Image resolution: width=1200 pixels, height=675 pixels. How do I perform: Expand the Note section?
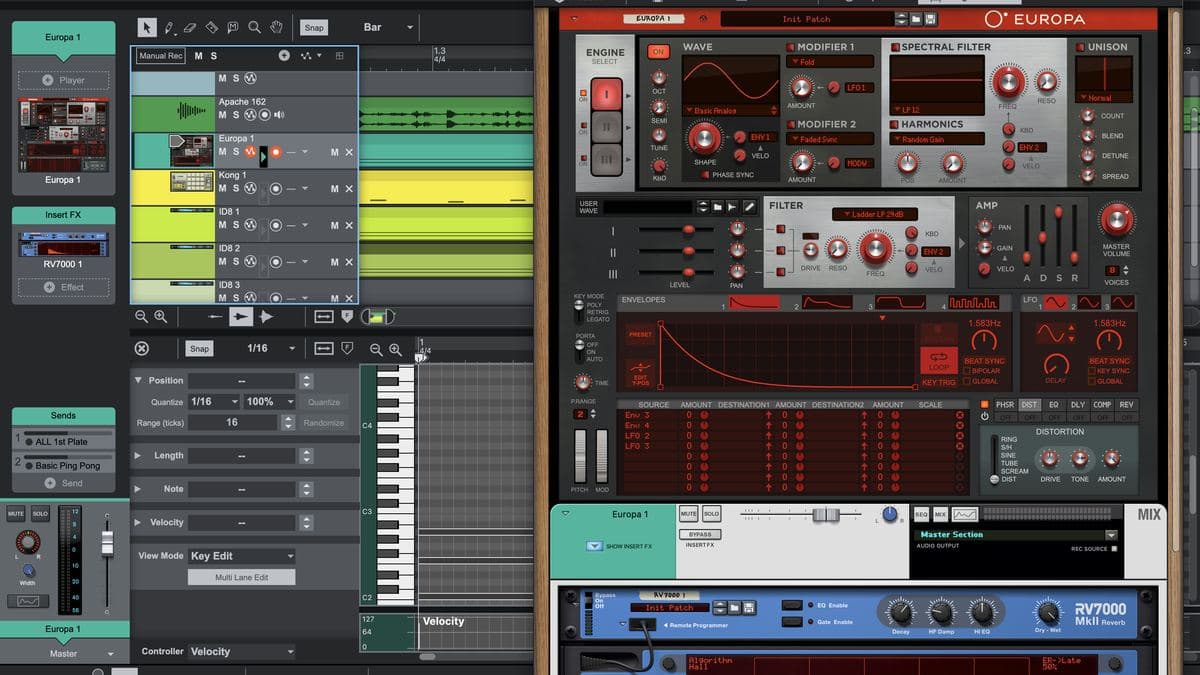(138, 489)
